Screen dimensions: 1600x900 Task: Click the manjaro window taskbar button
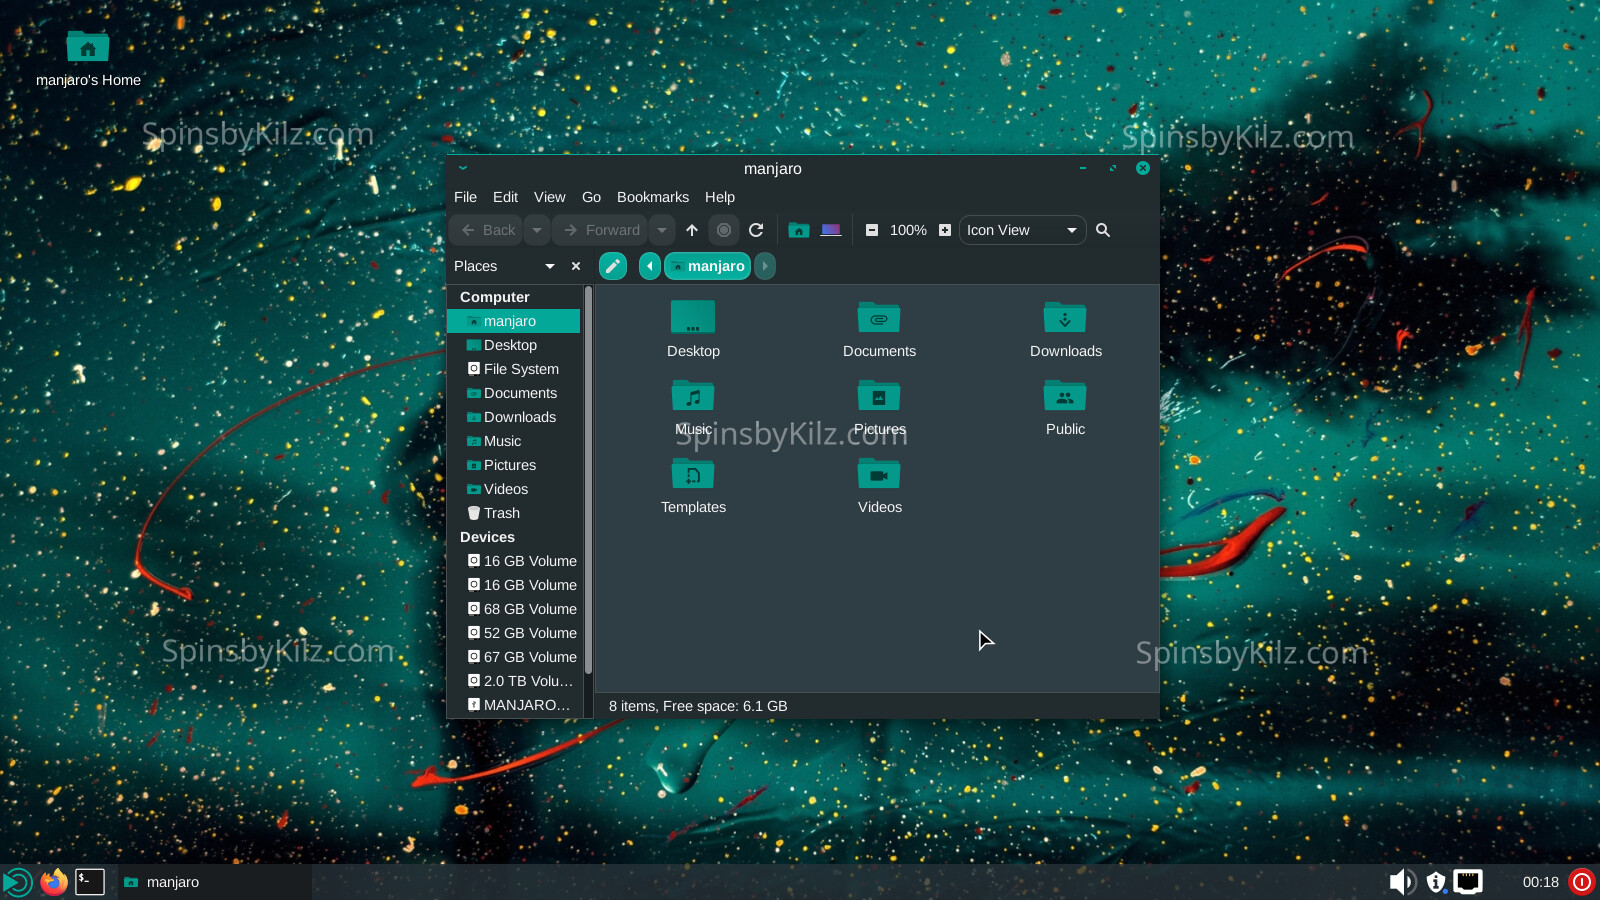pos(215,882)
